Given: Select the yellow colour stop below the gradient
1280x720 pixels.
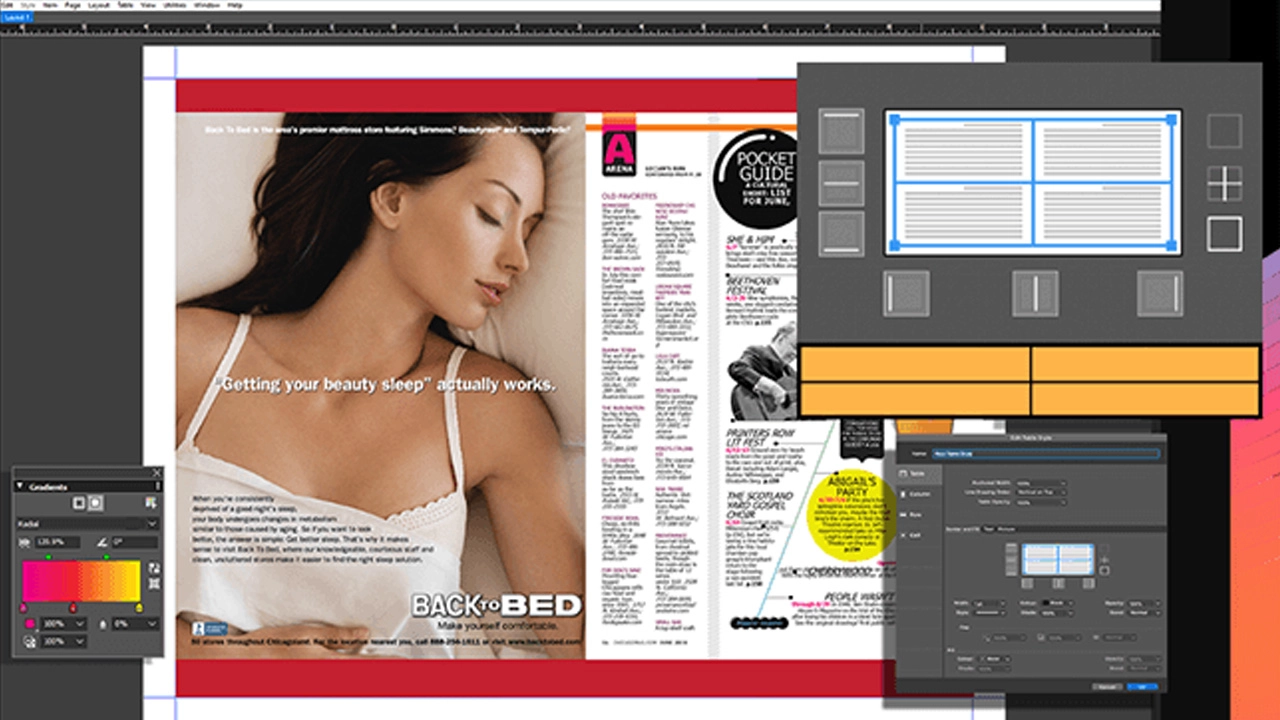Looking at the screenshot, I should [139, 608].
